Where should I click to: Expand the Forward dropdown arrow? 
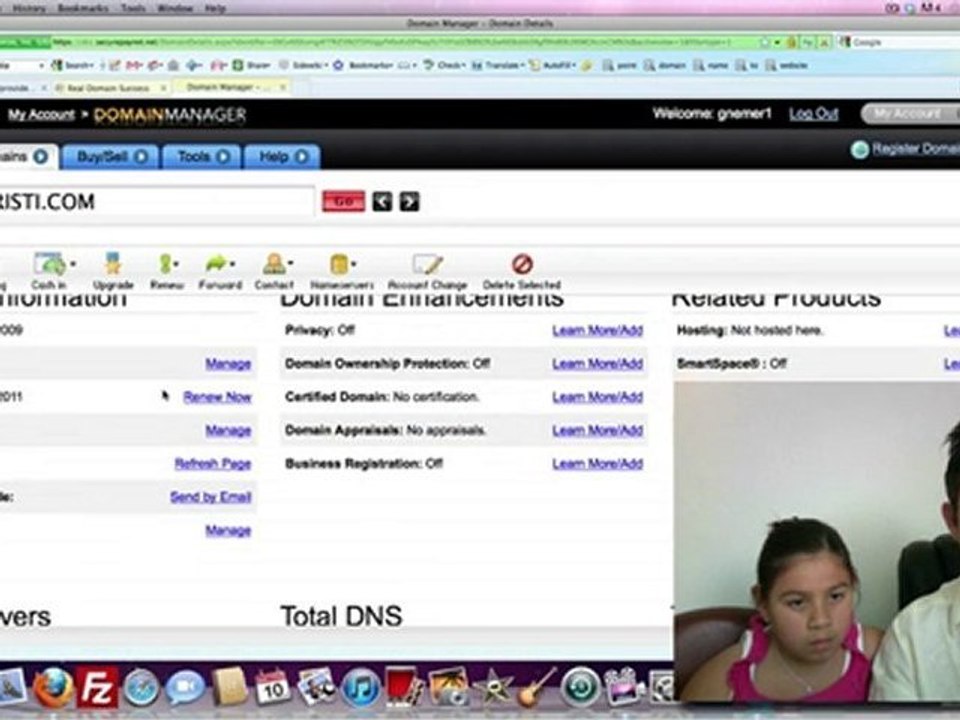pos(233,264)
